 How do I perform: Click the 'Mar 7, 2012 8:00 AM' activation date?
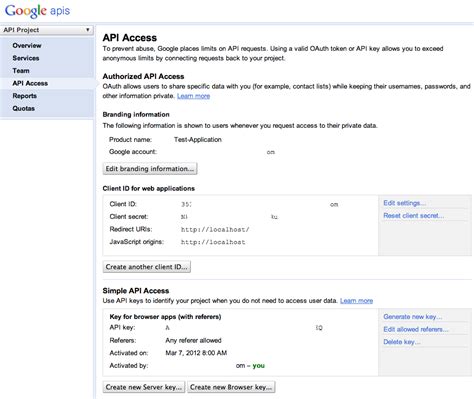(x=196, y=353)
